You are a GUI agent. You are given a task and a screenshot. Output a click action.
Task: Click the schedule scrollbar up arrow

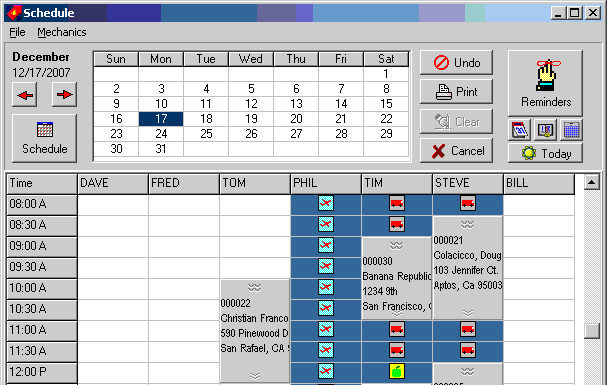(592, 182)
